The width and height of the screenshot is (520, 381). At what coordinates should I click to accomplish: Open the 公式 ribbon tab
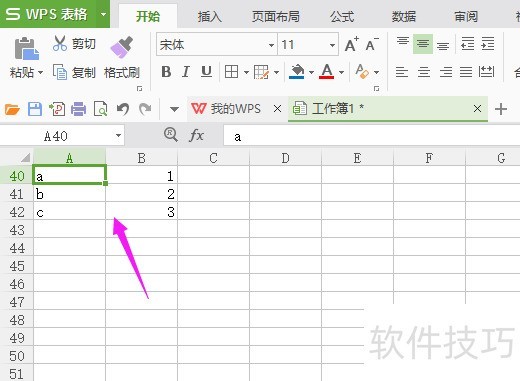coord(342,16)
